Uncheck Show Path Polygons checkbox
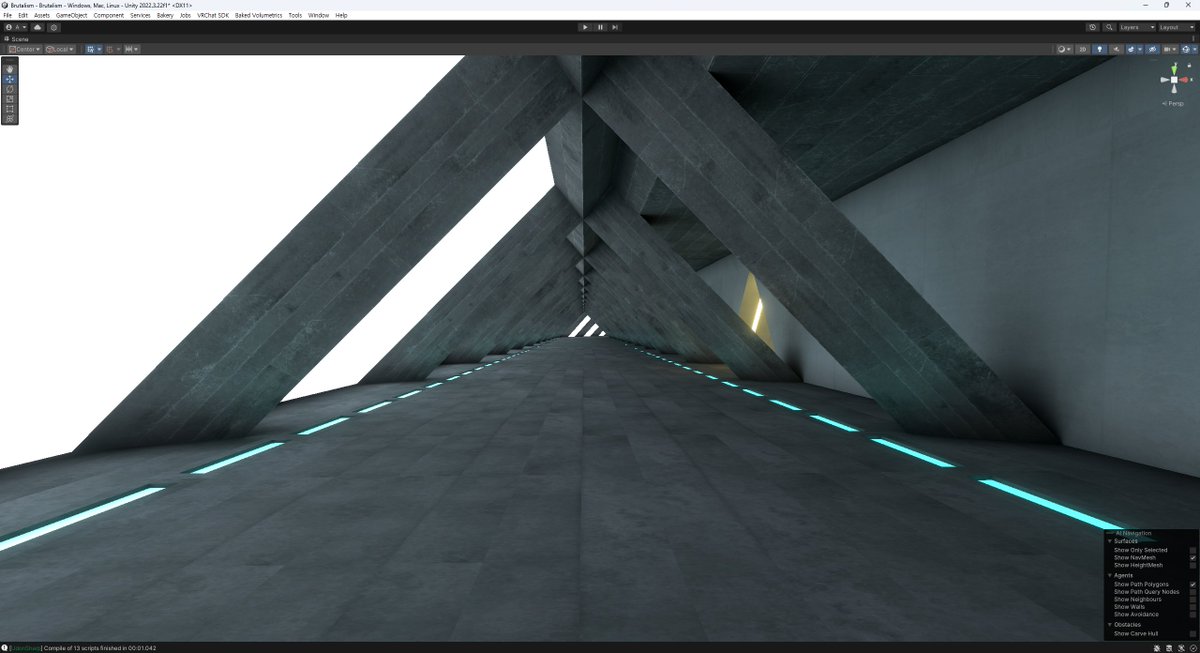Image resolution: width=1200 pixels, height=653 pixels. [x=1193, y=584]
